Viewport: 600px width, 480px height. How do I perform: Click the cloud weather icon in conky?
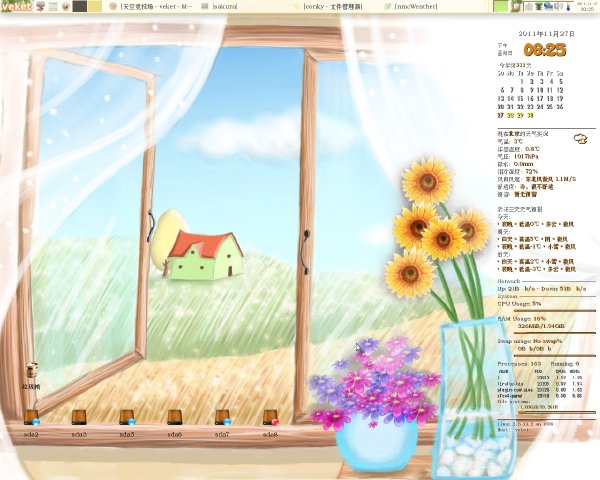click(x=580, y=138)
